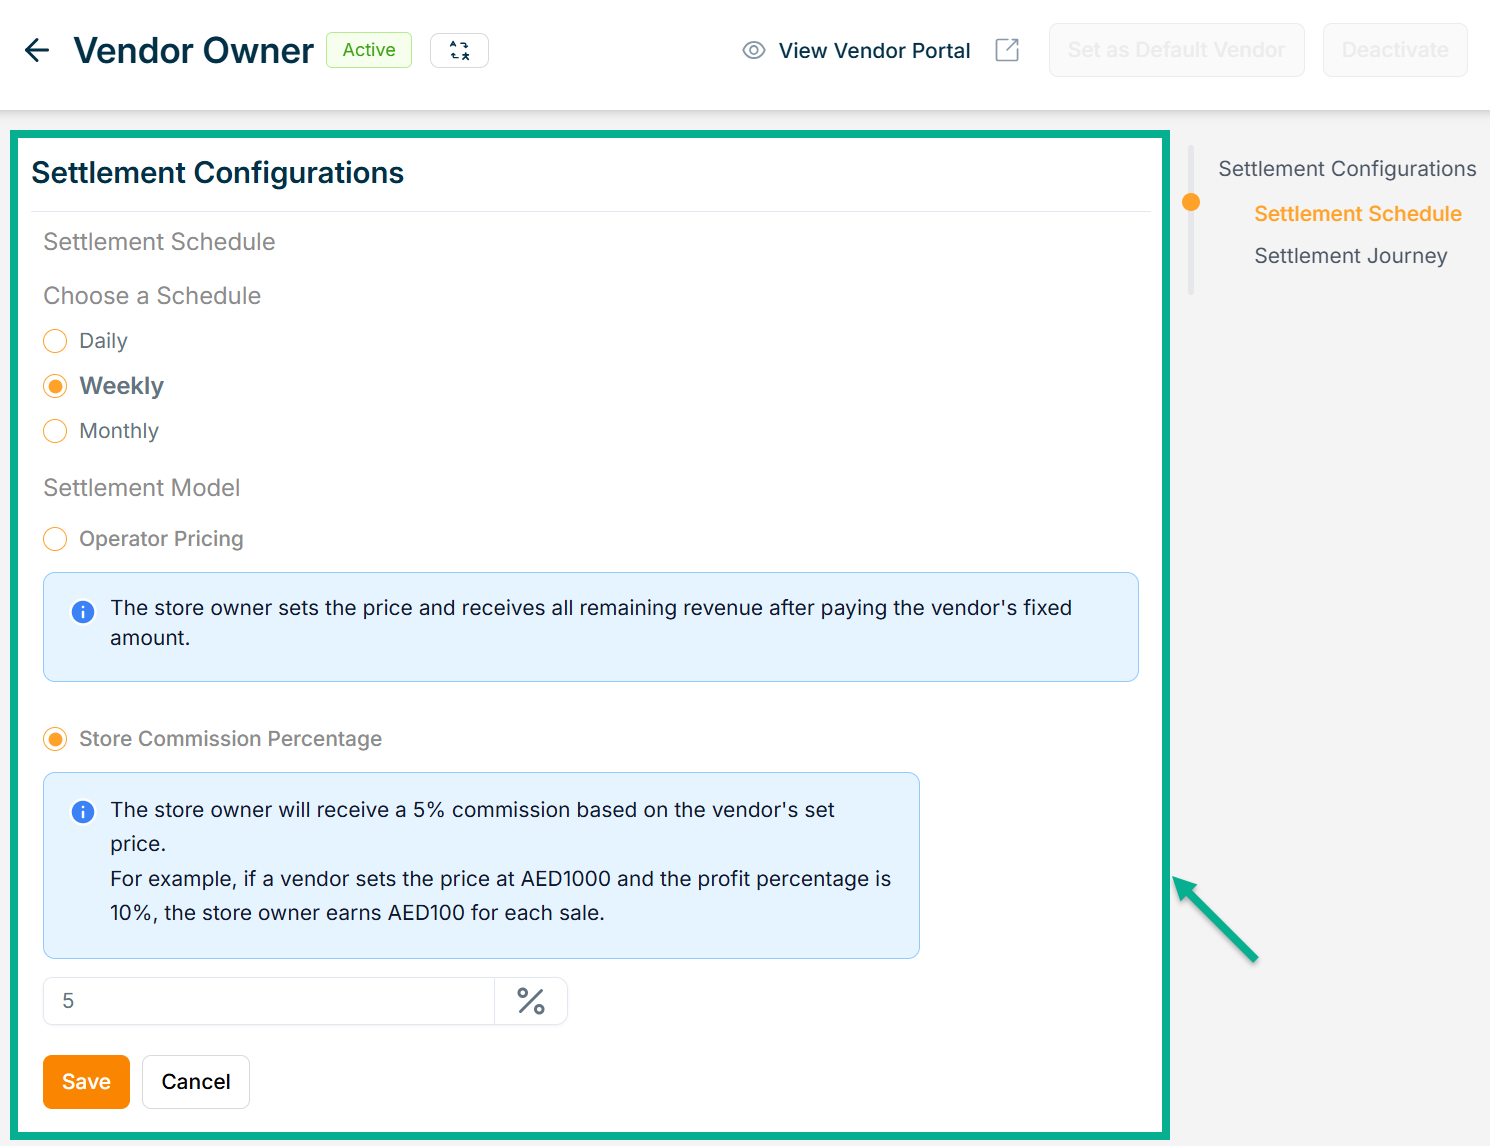
Task: Select the Daily schedule radio button
Action: coord(56,341)
